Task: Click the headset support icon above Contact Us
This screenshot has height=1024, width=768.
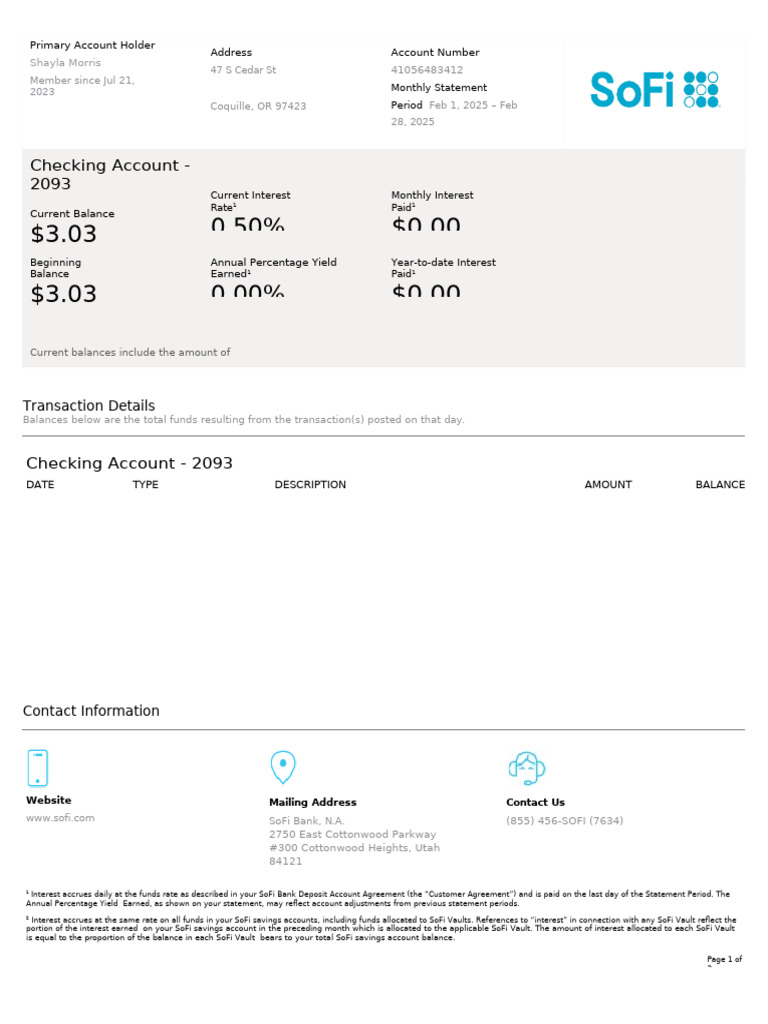Action: 526,768
